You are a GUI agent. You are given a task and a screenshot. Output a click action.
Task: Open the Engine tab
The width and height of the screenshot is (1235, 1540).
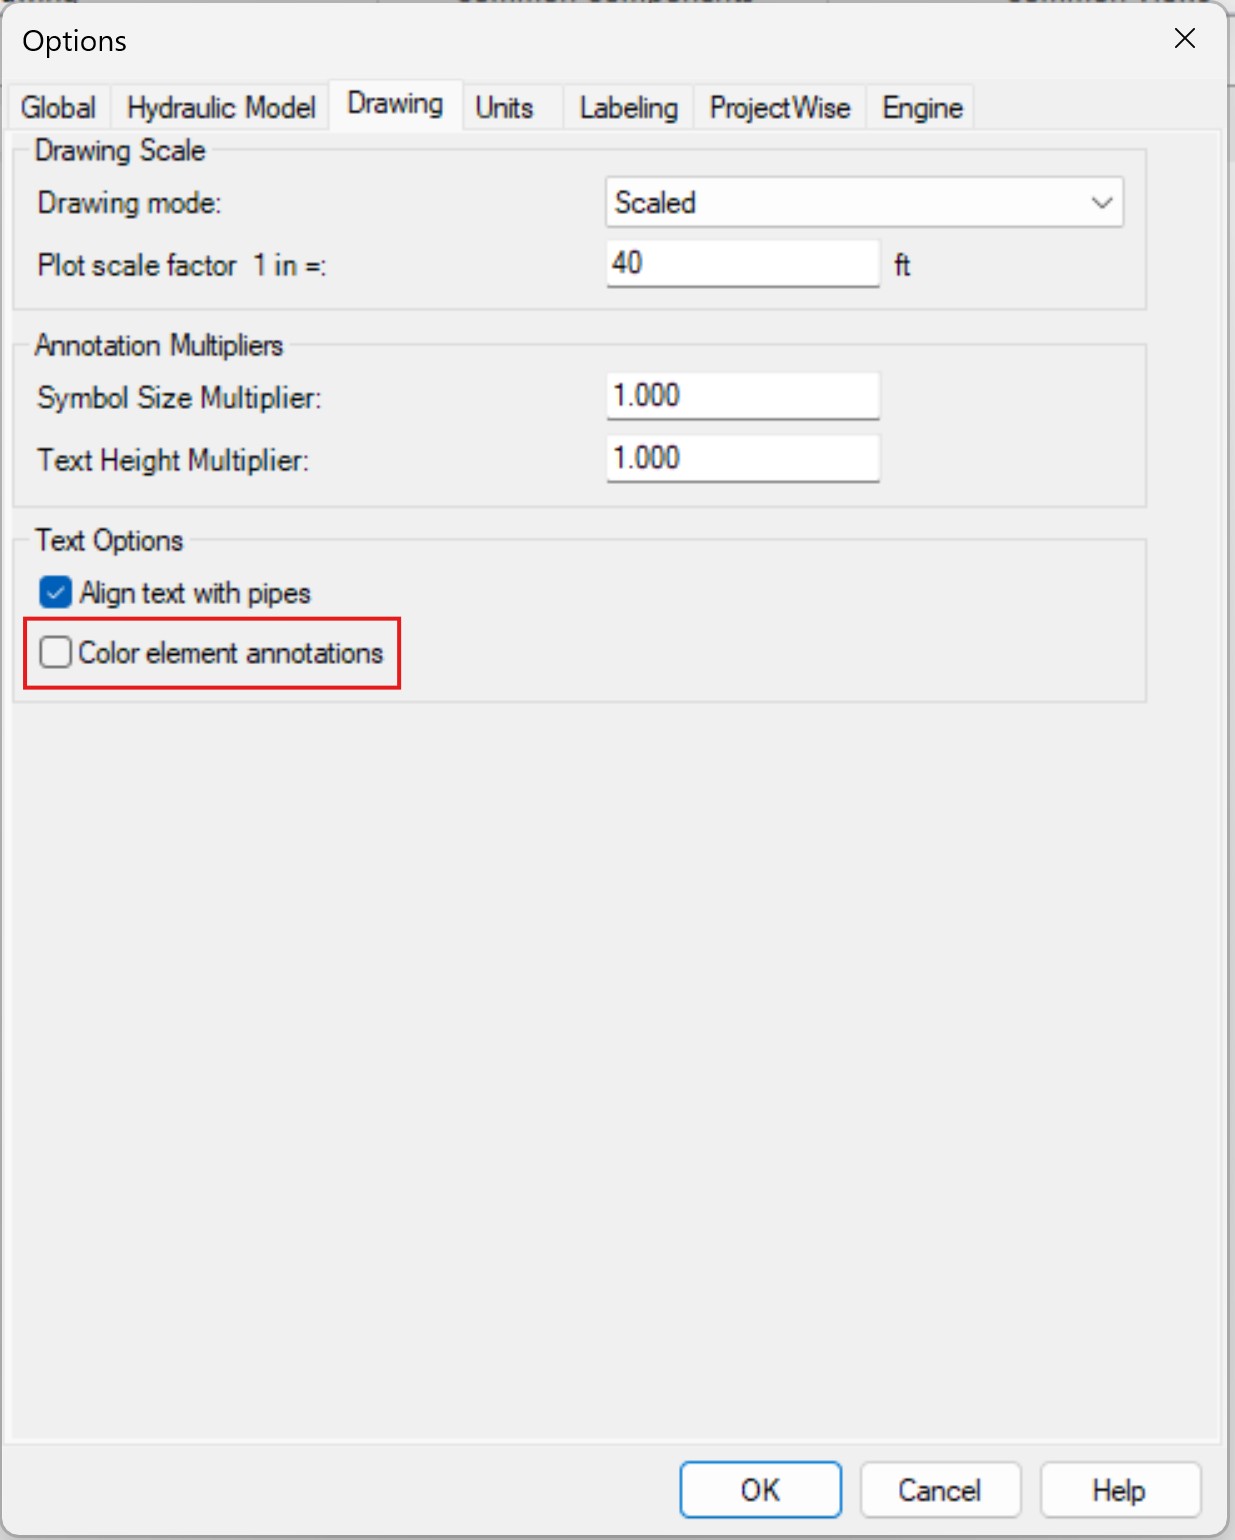[922, 108]
